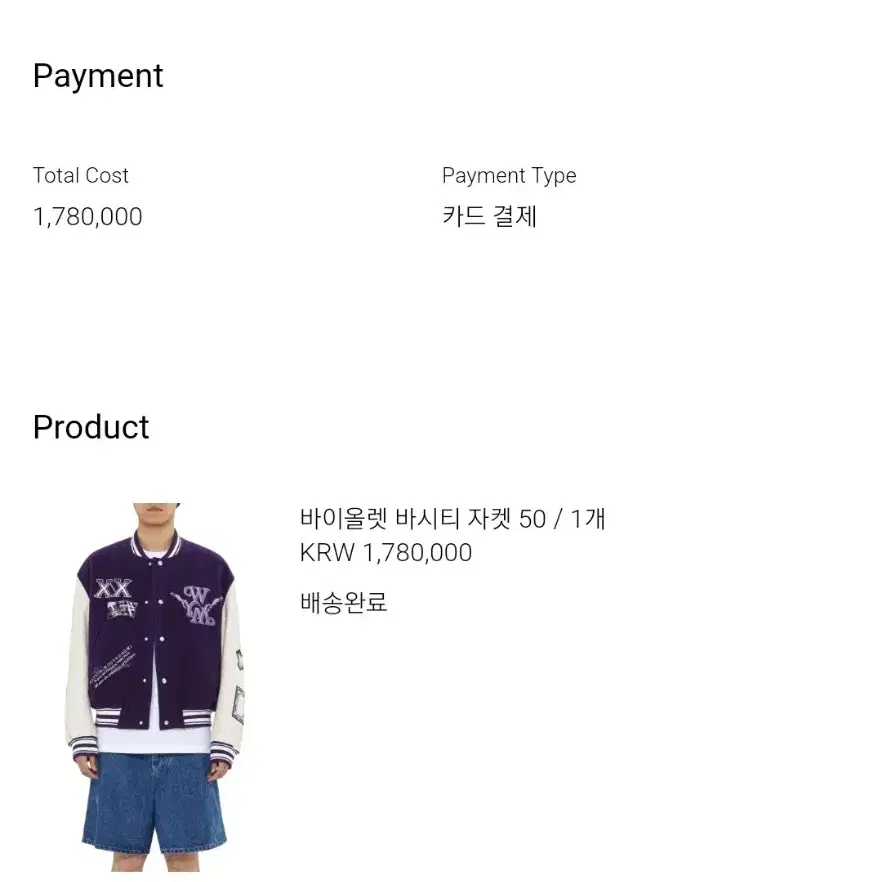Click the white leather sleeve on the left
Image resolution: width=882 pixels, height=882 pixels.
tap(79, 664)
